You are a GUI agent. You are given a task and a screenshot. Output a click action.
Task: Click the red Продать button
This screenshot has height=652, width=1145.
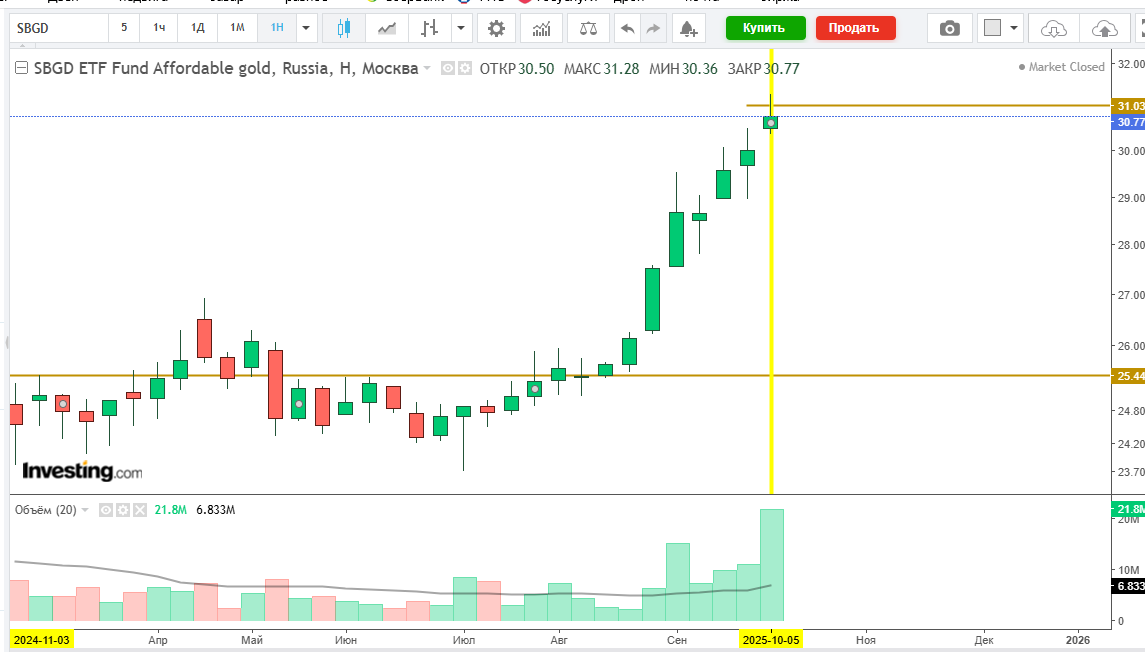[x=855, y=28]
